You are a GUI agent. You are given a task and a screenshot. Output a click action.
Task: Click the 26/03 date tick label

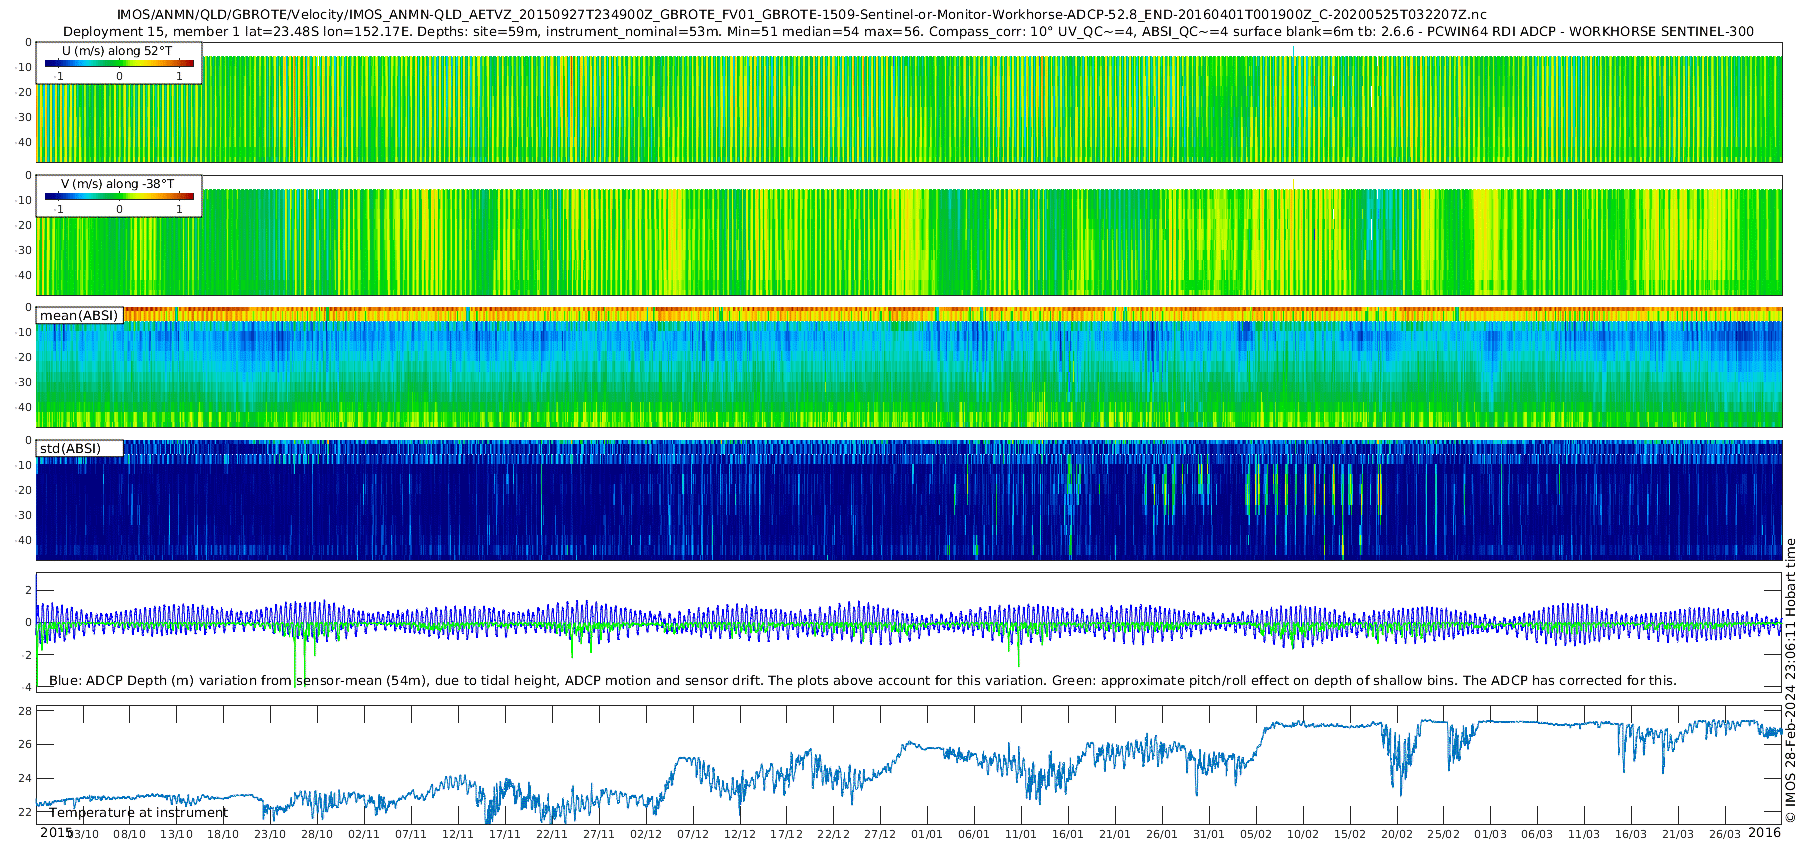tap(1725, 834)
